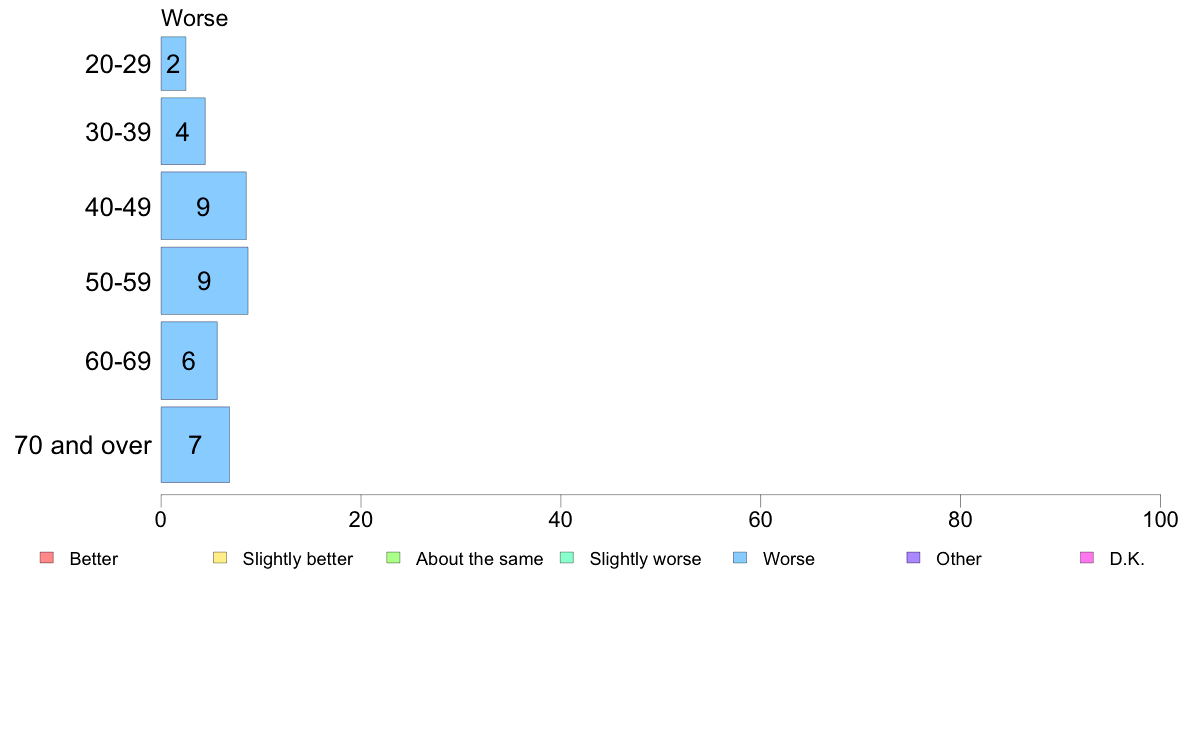Click the 100 tick label on axis
The height and width of the screenshot is (736, 1188).
tap(1160, 519)
